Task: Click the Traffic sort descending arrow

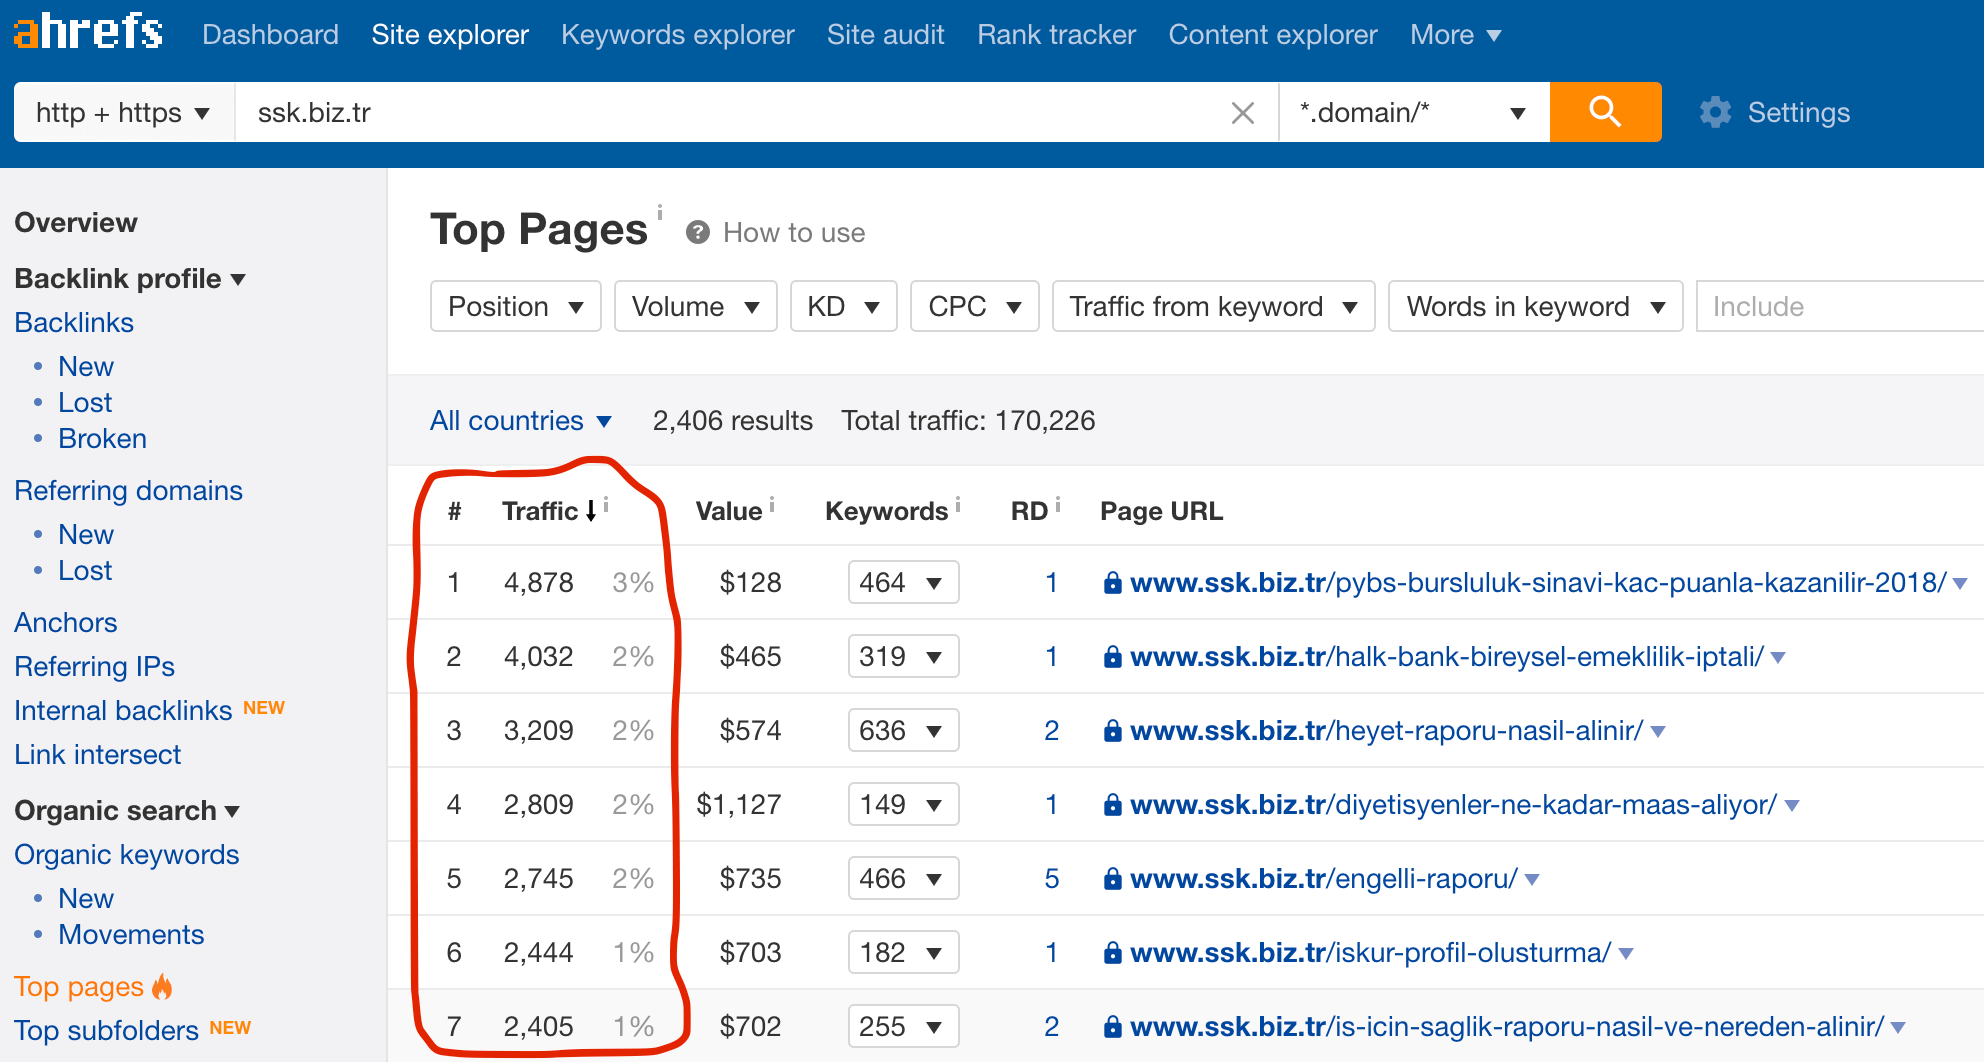Action: pyautogui.click(x=591, y=511)
